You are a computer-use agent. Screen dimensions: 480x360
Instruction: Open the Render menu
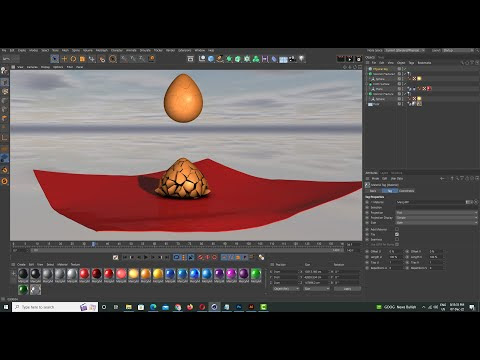pos(170,50)
